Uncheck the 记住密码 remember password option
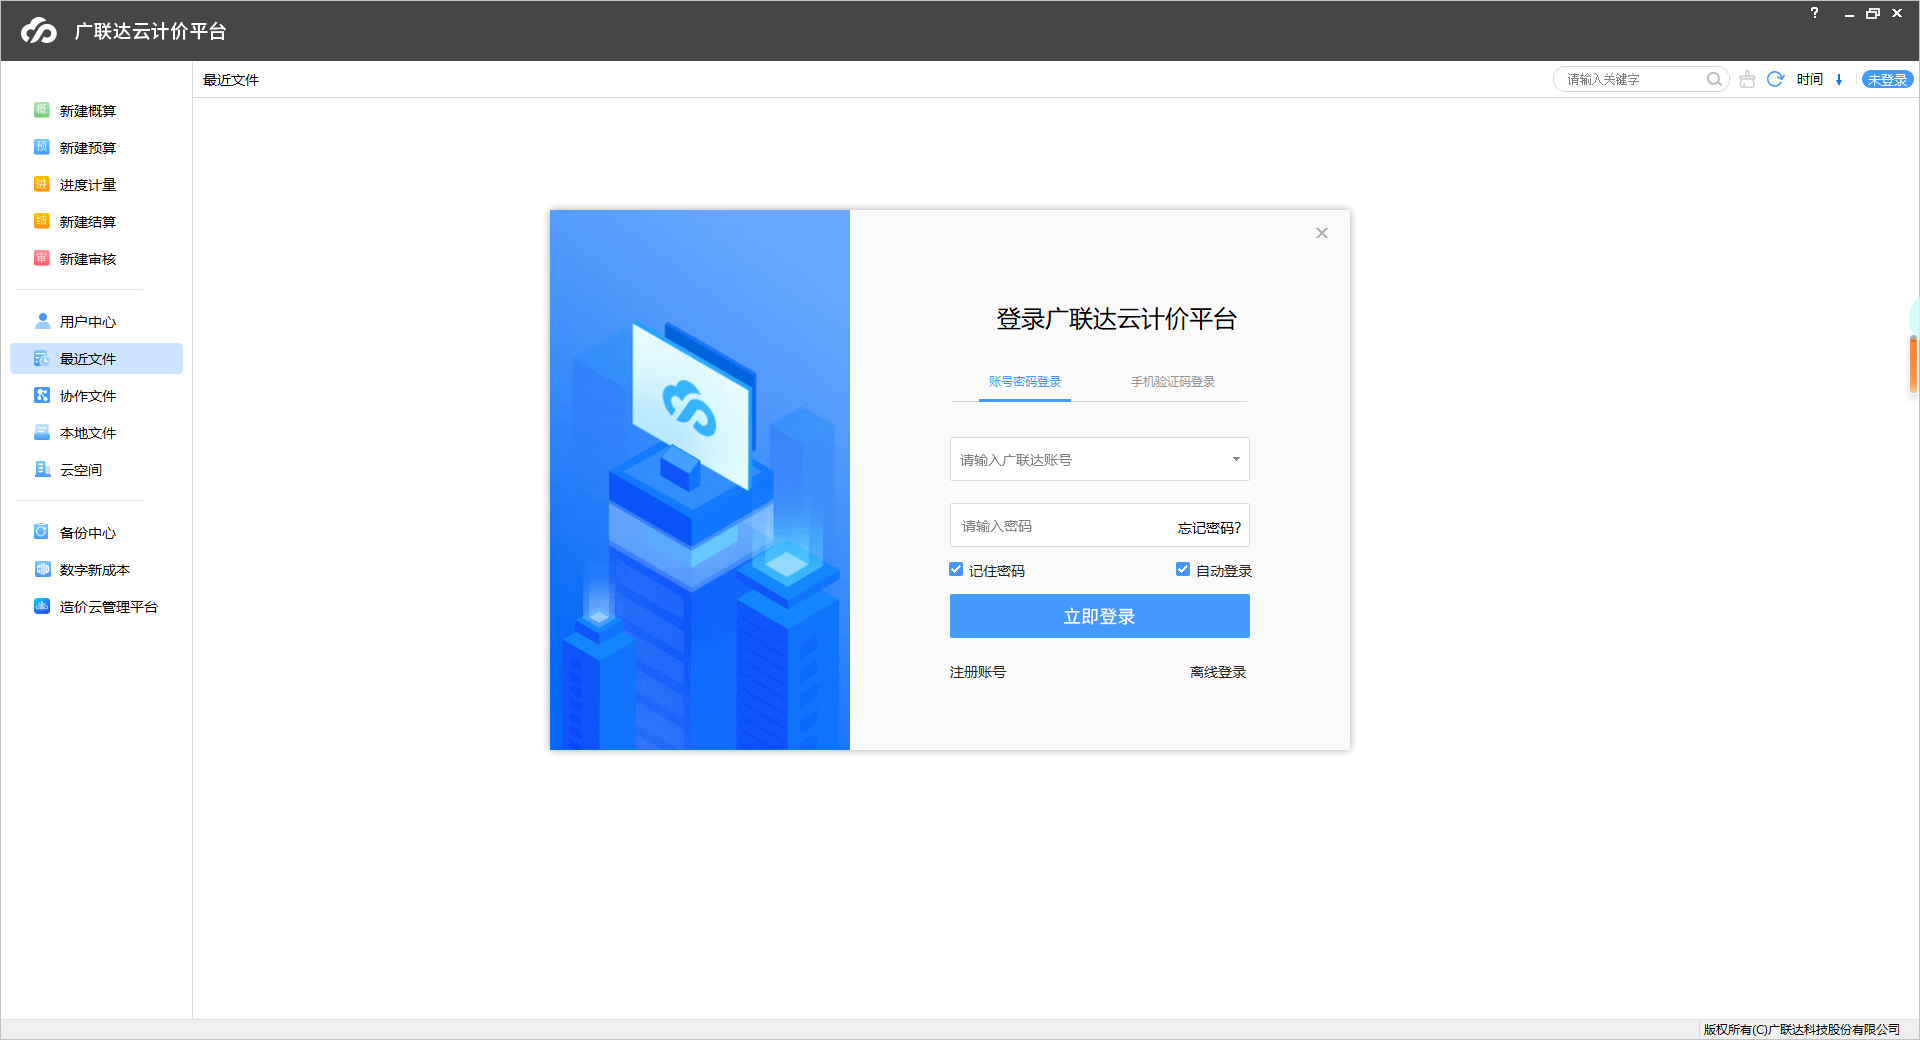Image resolution: width=1920 pixels, height=1040 pixels. [x=956, y=569]
